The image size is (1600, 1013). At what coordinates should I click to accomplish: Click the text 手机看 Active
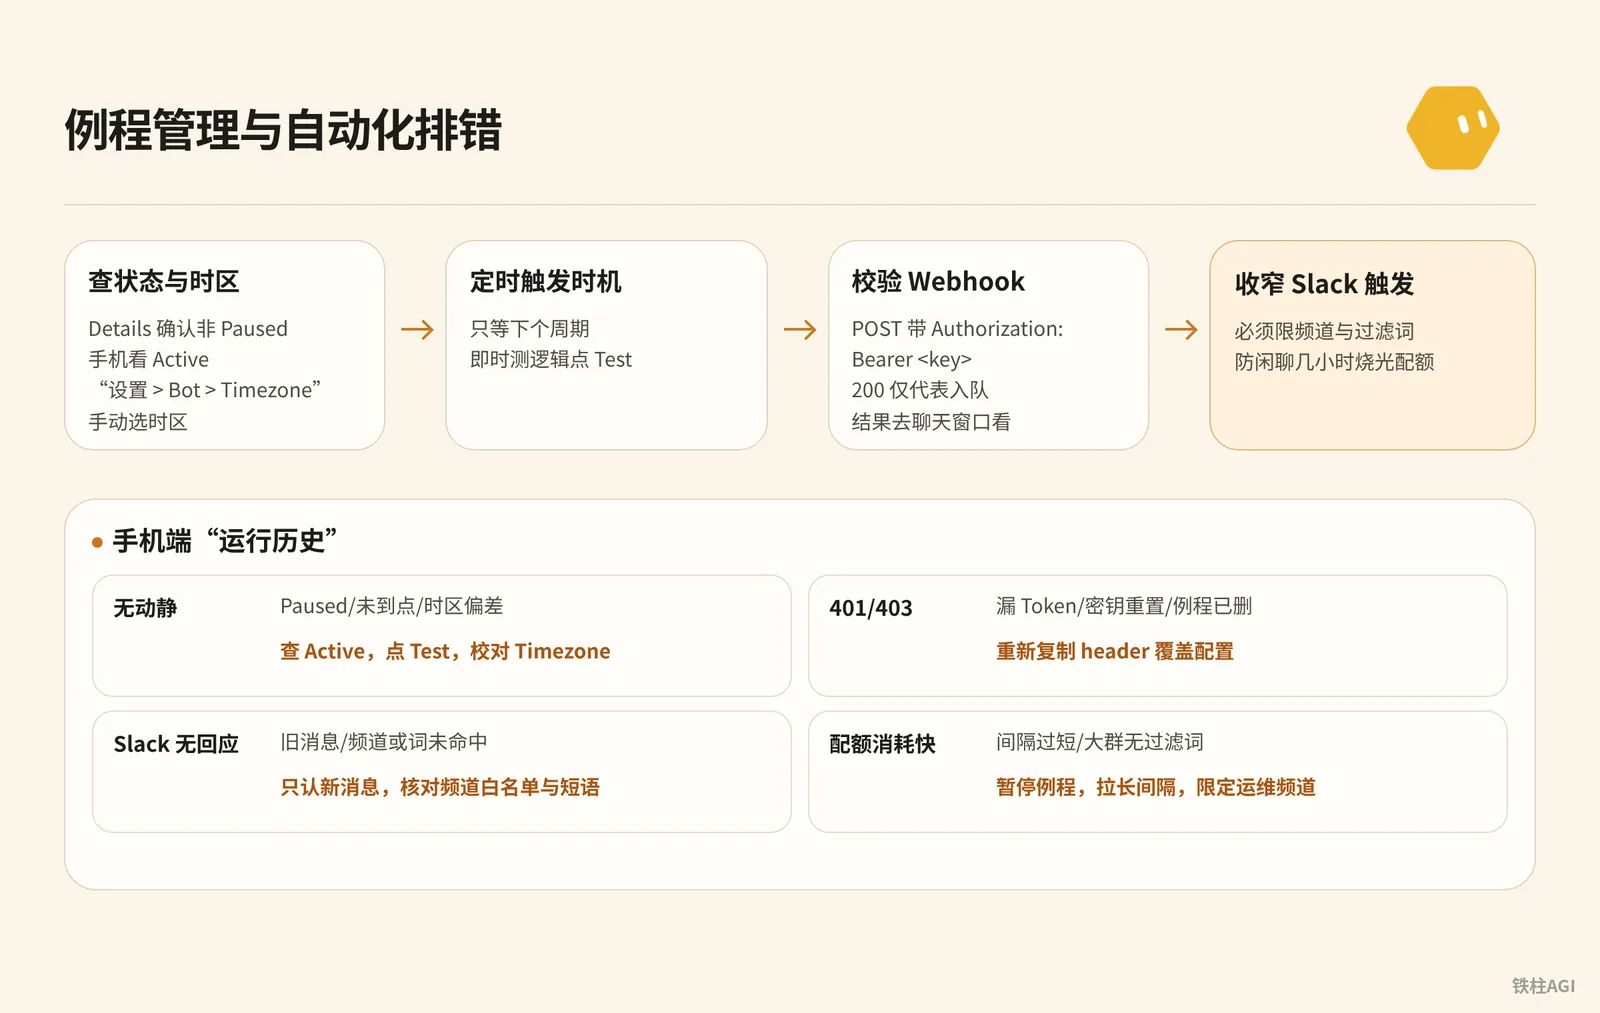pos(149,360)
